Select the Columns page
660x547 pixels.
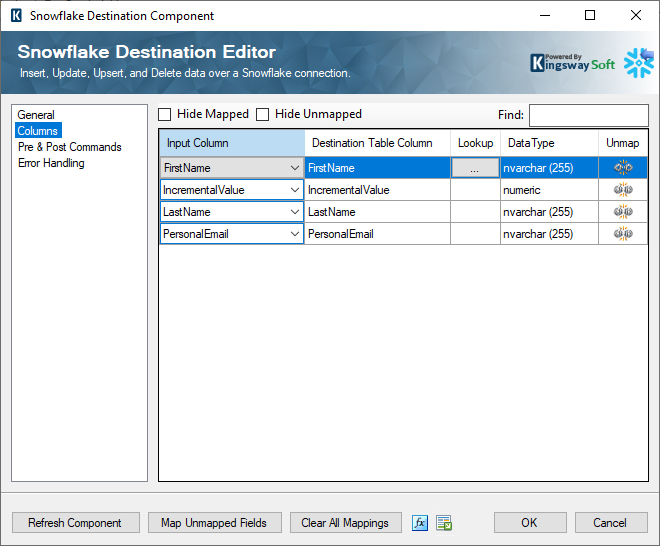(x=38, y=131)
